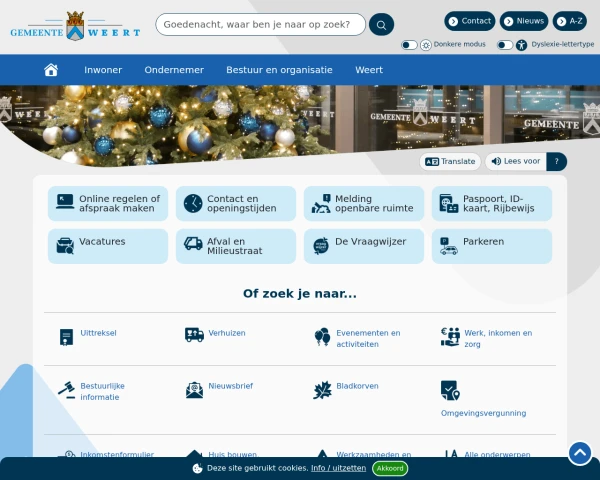Click the scroll-to-top arrow button
Screen dimensions: 600x480
[580, 453]
